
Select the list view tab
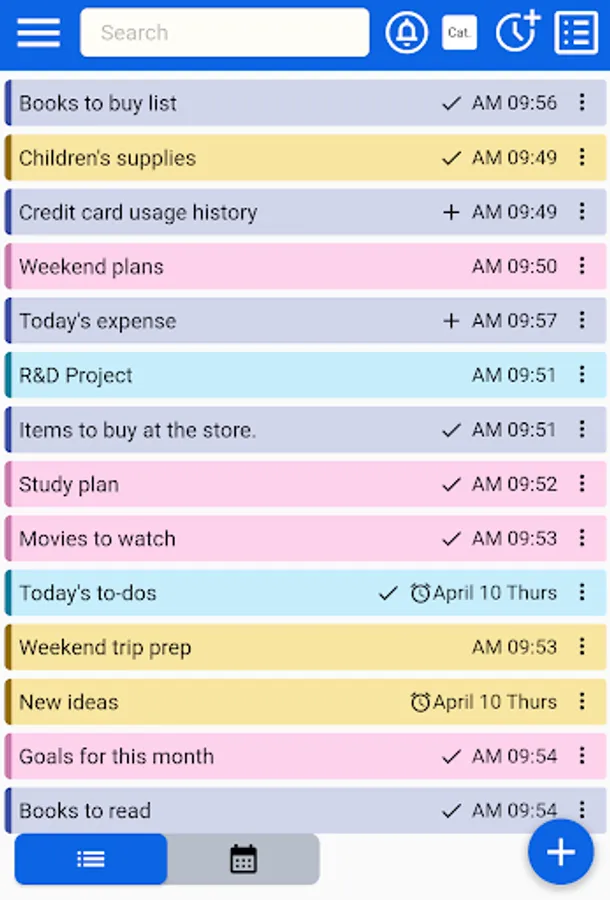(90, 858)
